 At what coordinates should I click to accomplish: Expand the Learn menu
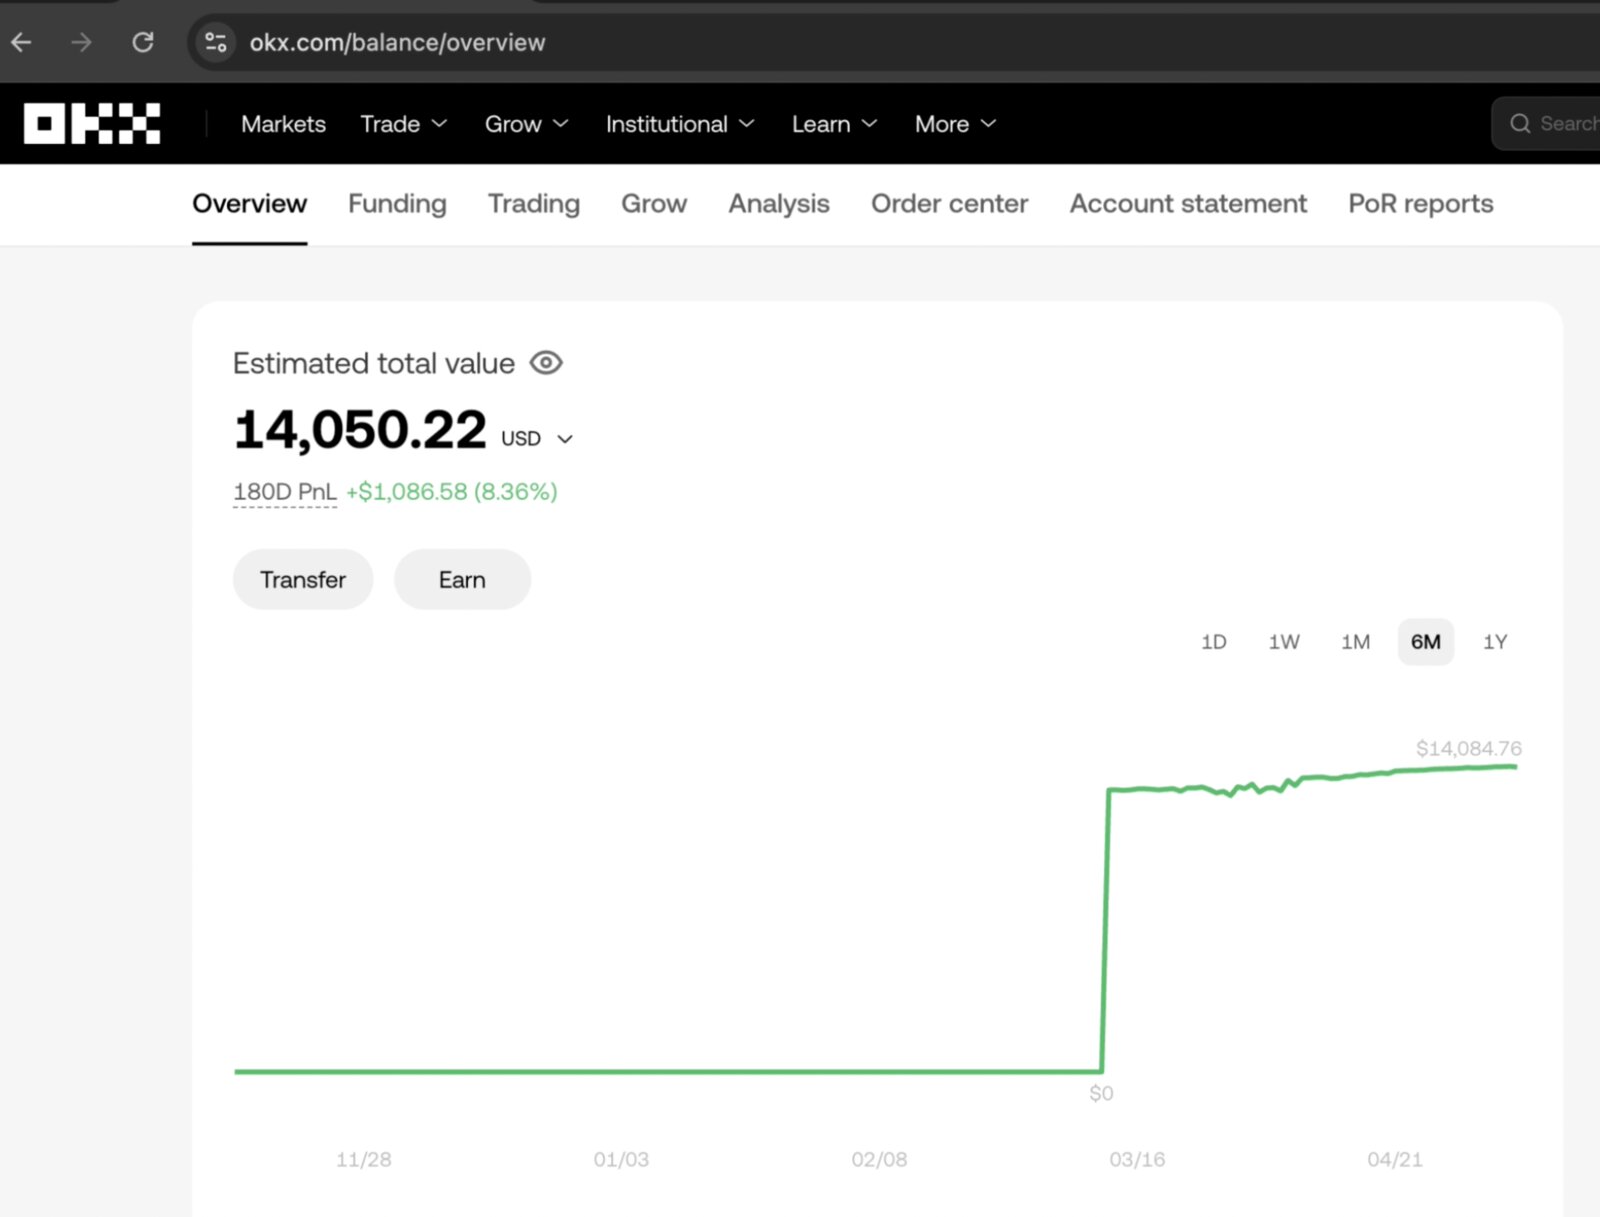(834, 124)
